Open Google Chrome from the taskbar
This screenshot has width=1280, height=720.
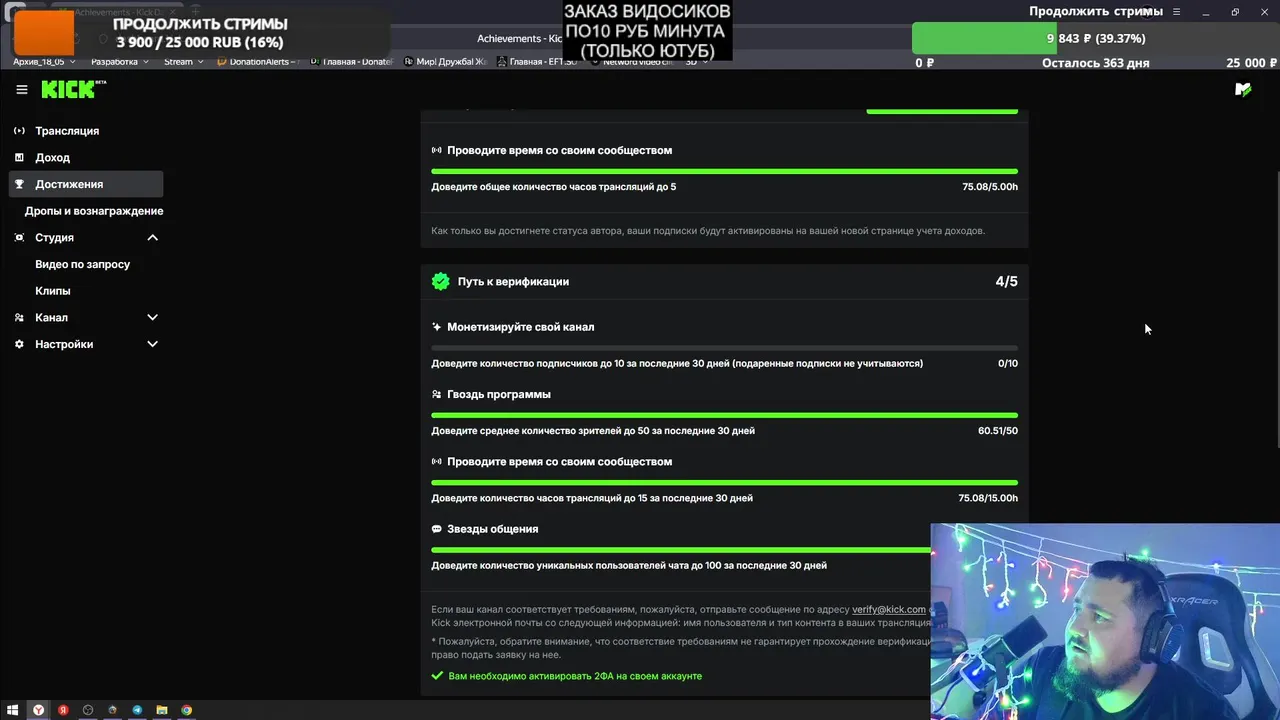point(187,710)
